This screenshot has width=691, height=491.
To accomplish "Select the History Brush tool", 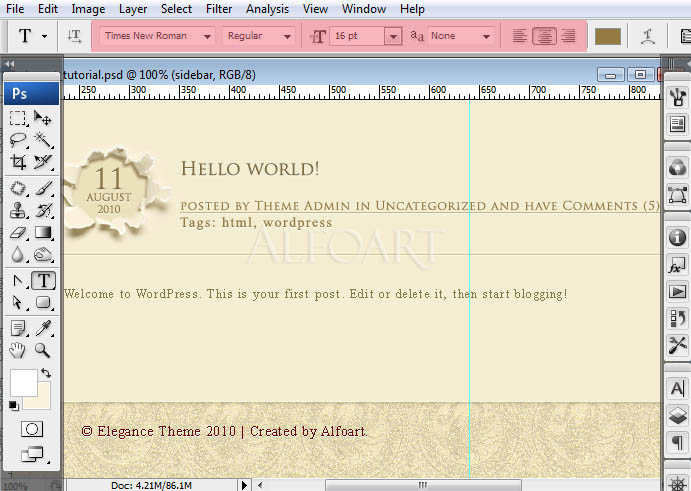I will [x=43, y=211].
